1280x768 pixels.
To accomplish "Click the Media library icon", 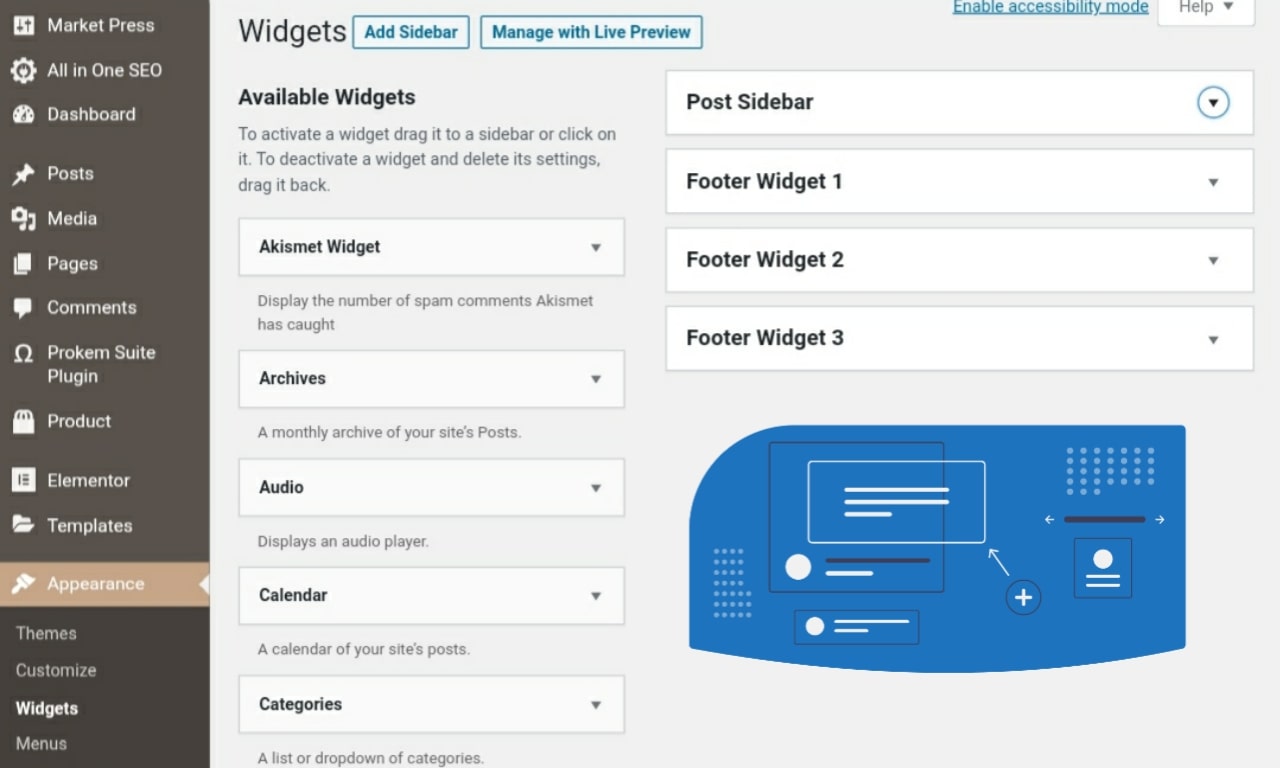I will coord(23,219).
